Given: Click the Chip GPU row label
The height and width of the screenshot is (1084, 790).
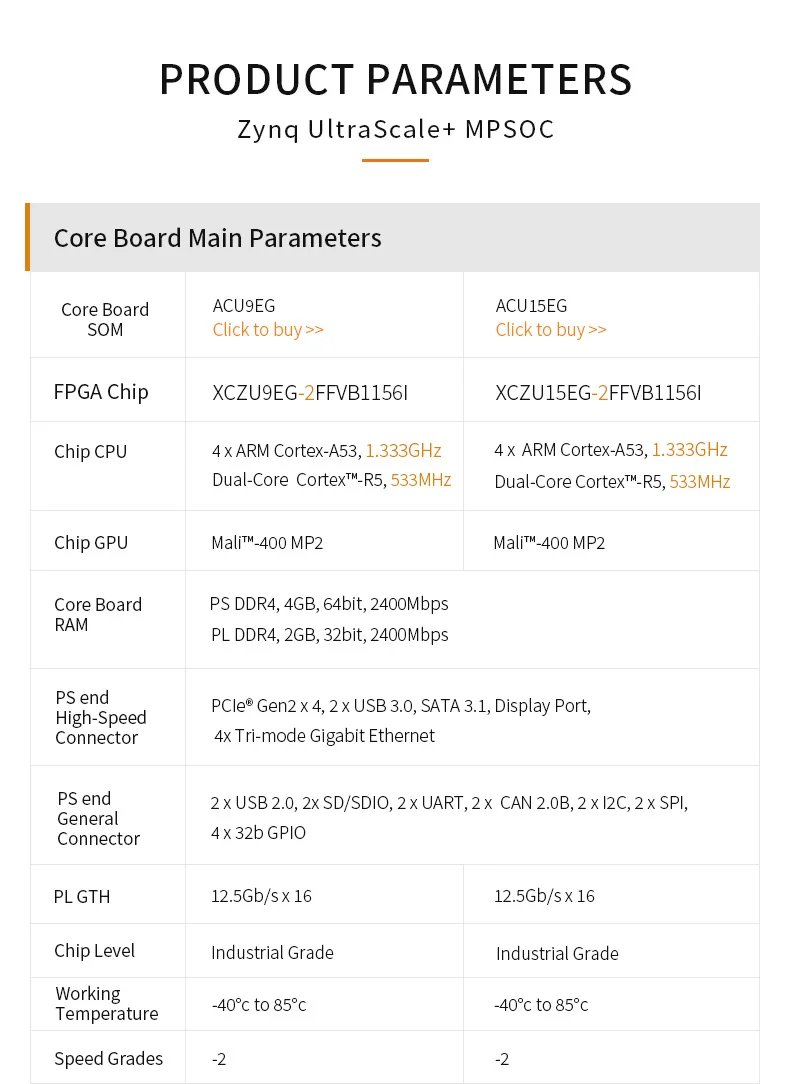Looking at the screenshot, I should tap(91, 543).
